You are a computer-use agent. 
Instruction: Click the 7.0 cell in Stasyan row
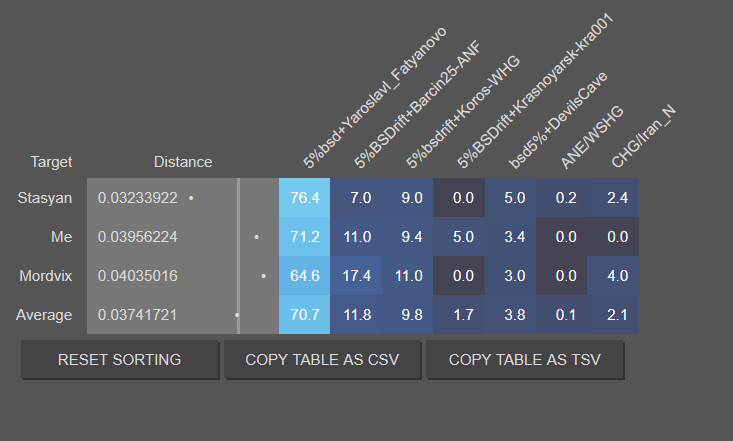click(x=356, y=197)
